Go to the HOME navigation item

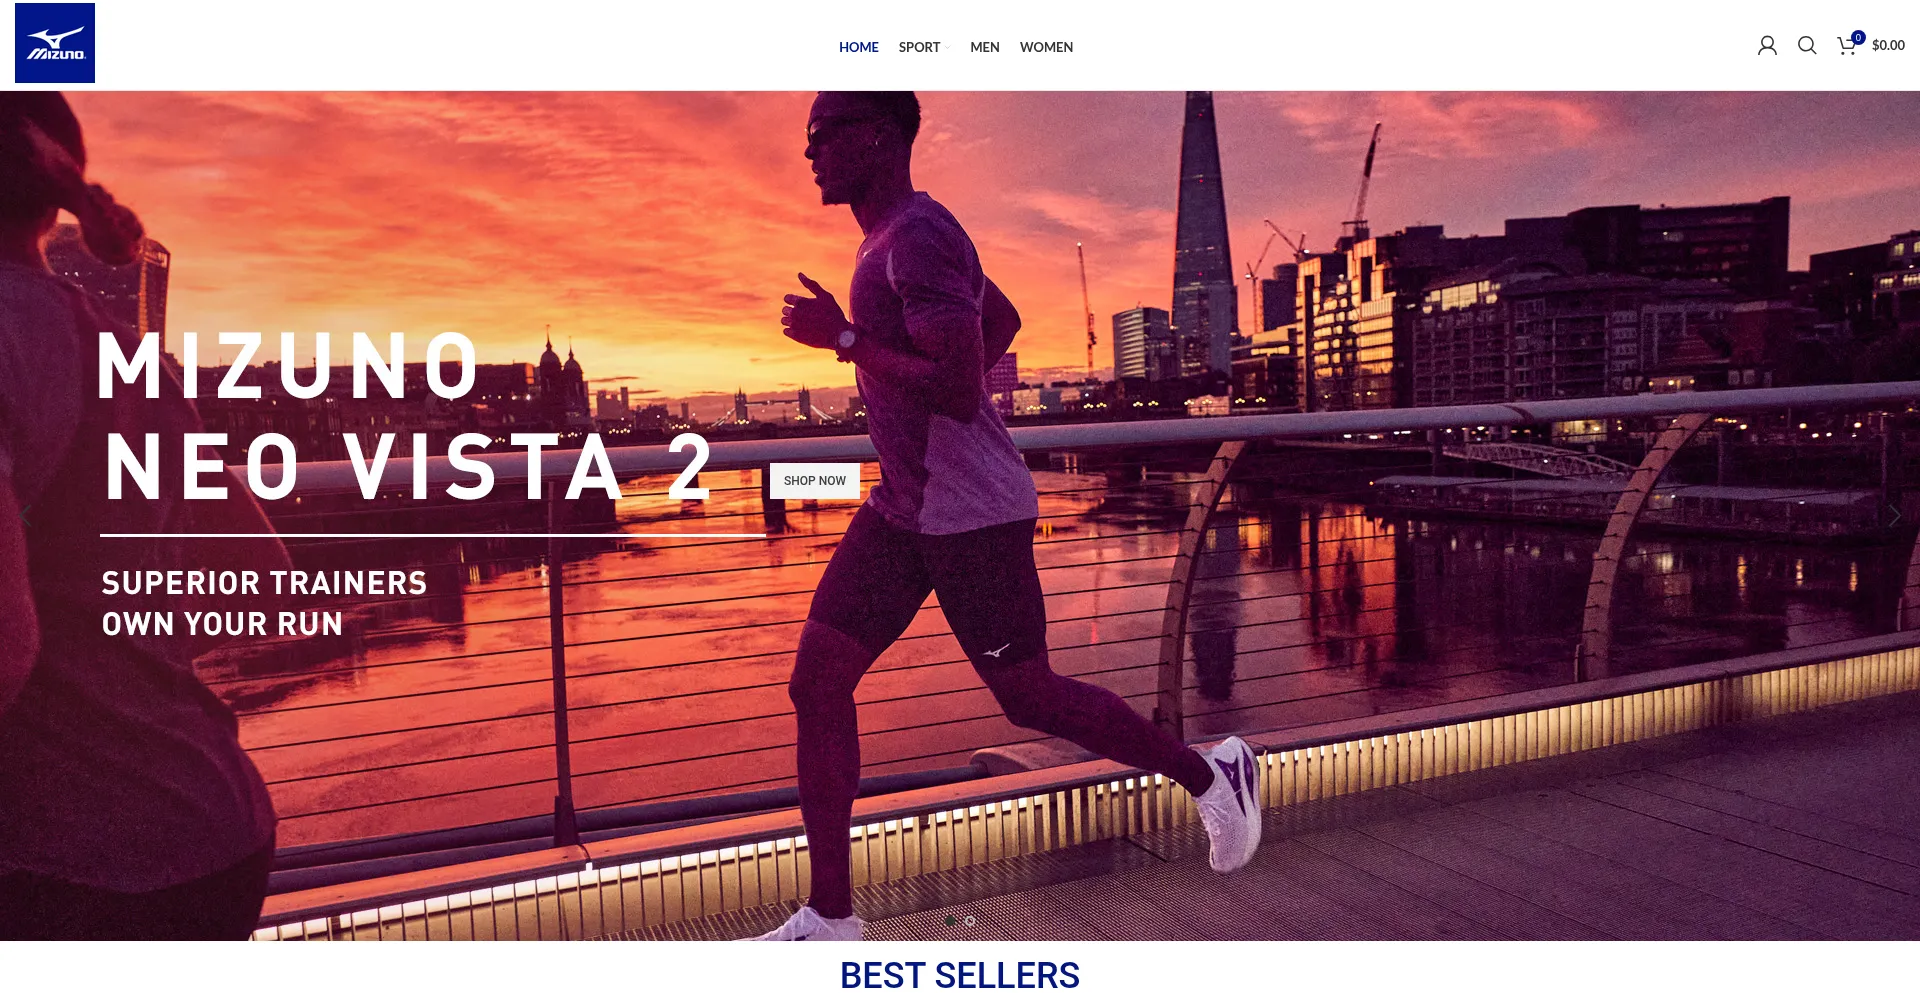(858, 47)
